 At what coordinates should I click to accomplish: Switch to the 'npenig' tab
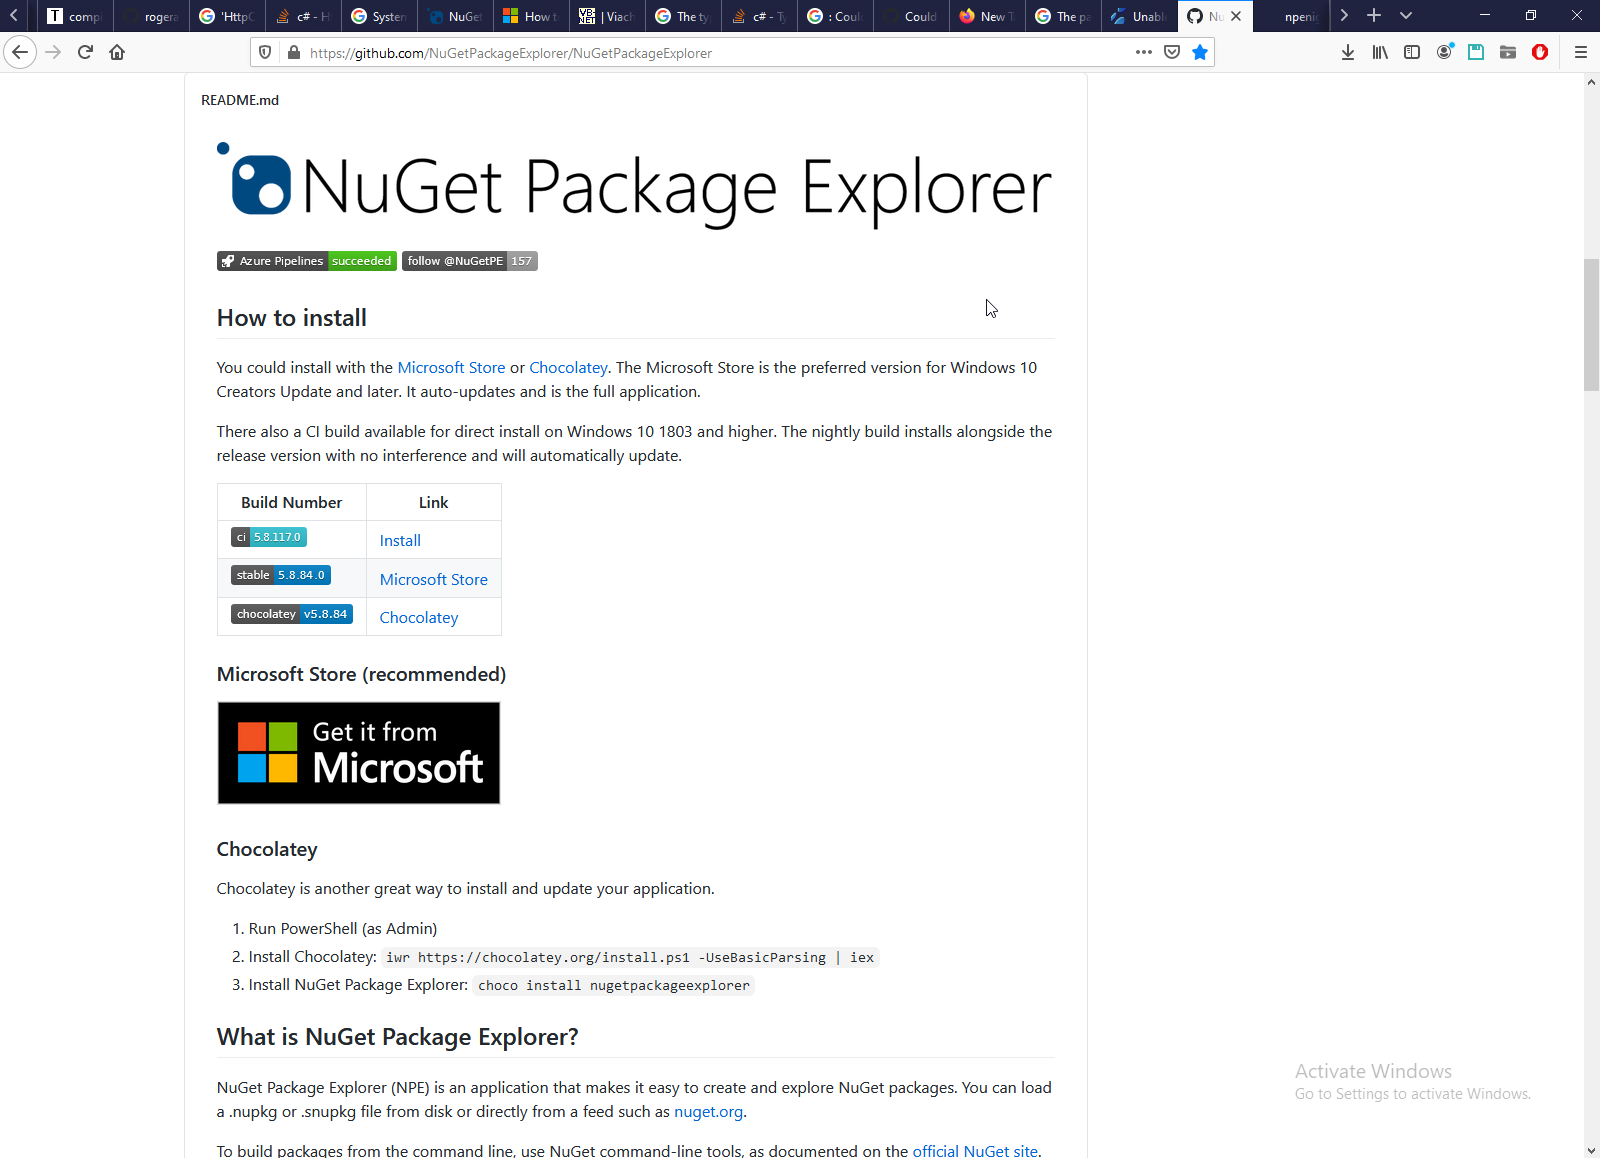pyautogui.click(x=1292, y=16)
